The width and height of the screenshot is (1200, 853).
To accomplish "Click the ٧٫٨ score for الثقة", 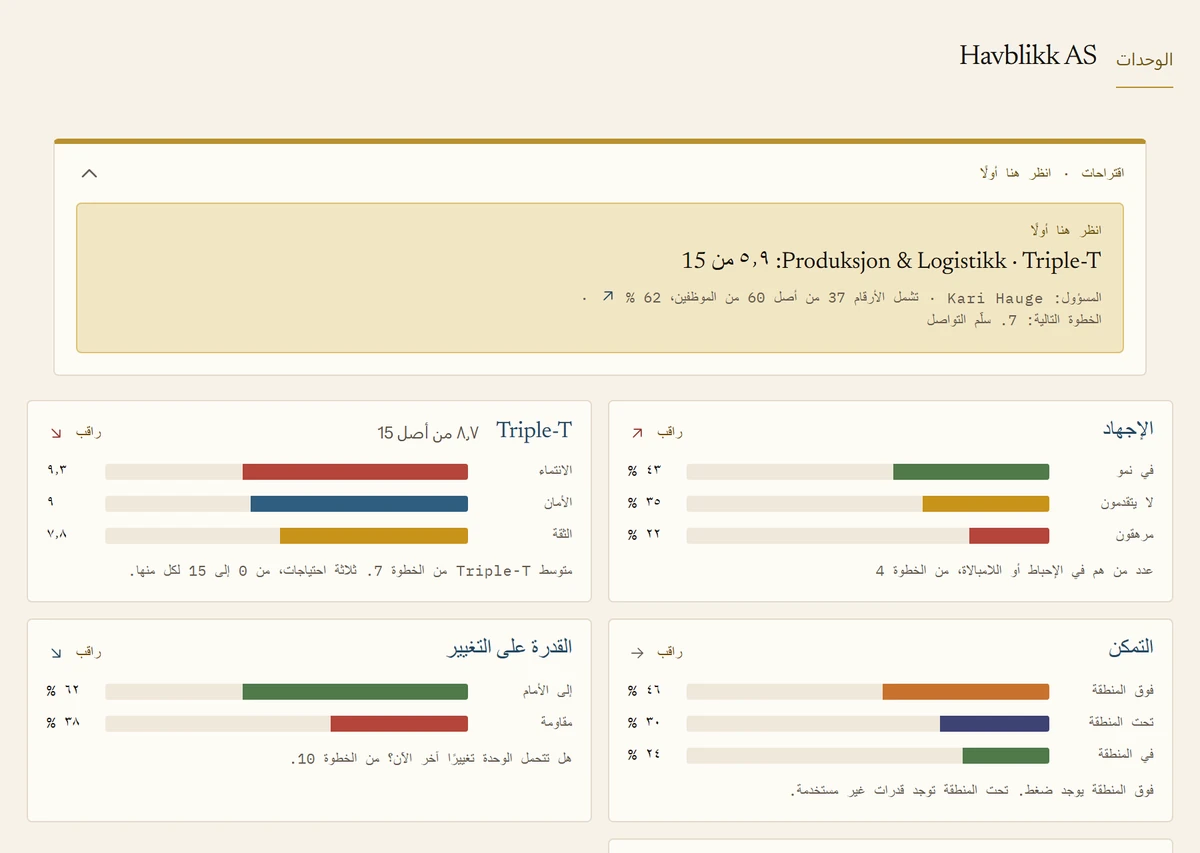I will pos(57,535).
